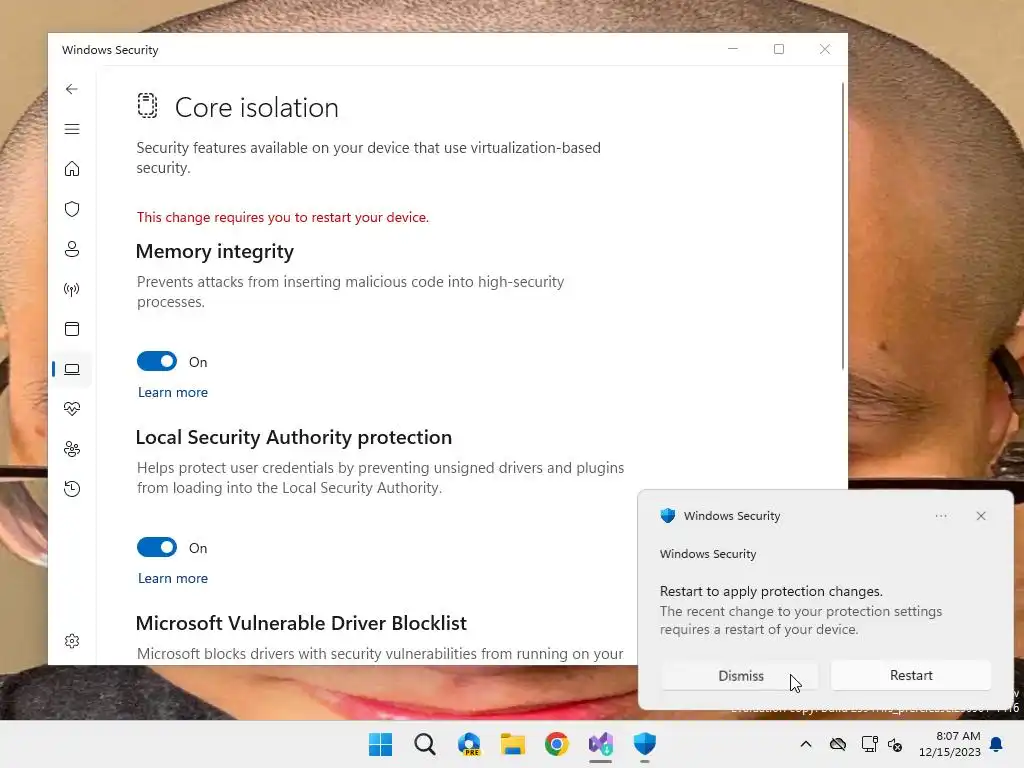Viewport: 1024px width, 768px height.
Task: Minimize the Windows Security window
Action: pos(733,49)
